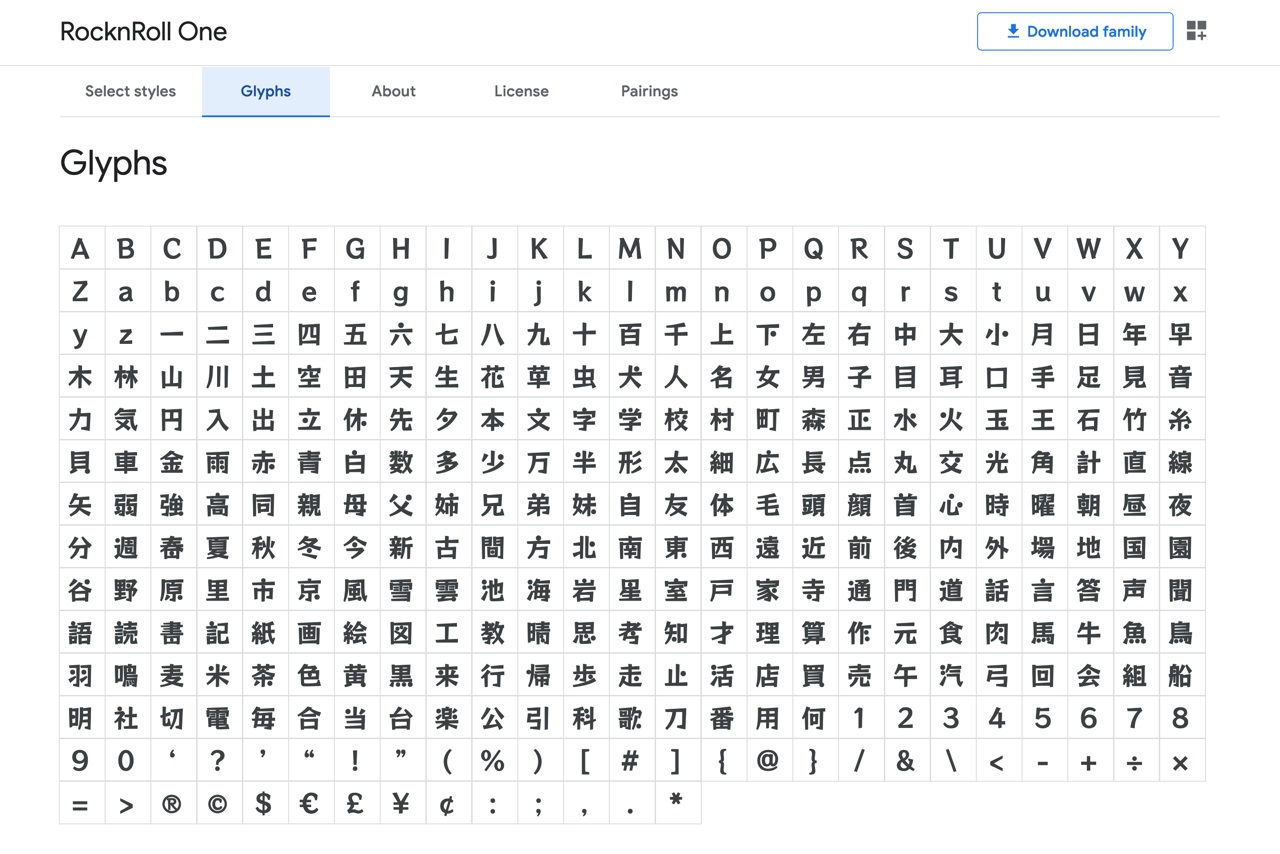Click the ampersand glyph

click(905, 760)
